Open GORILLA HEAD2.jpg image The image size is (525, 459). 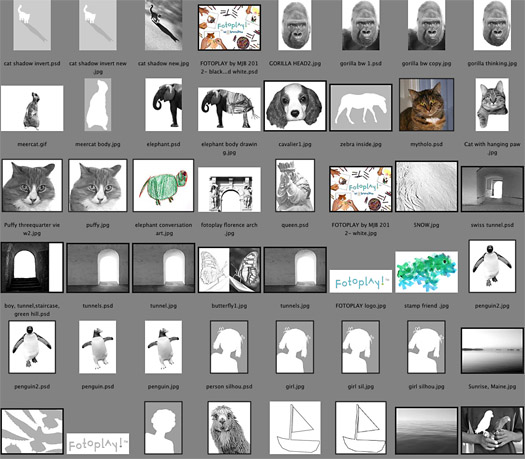click(295, 25)
